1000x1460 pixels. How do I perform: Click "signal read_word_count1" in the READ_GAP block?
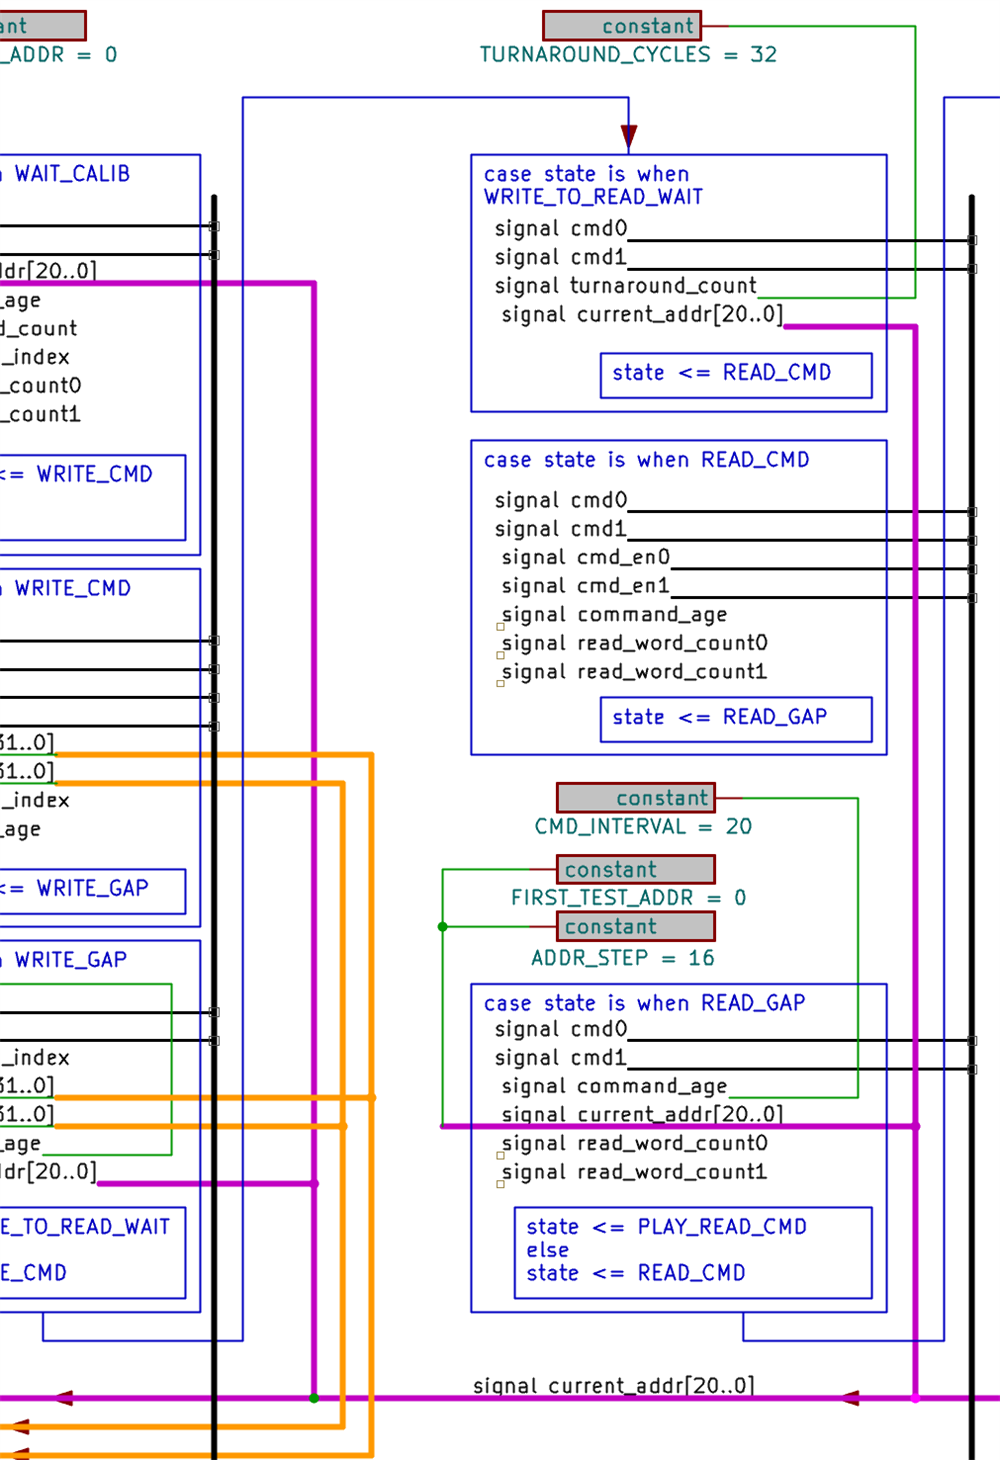[634, 1172]
